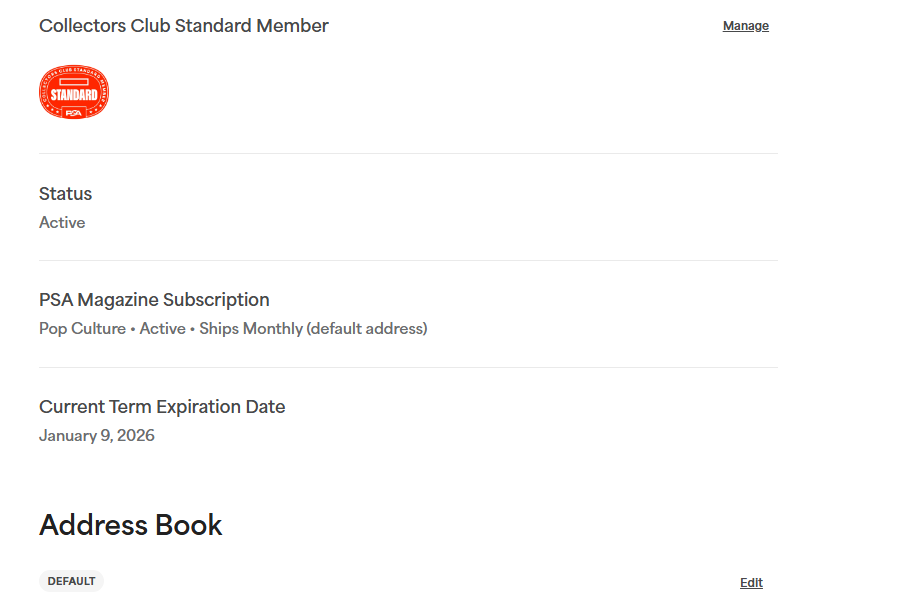Viewport: 909px width, 593px height.
Task: Select the Pop Culture subscription text
Action: 82,329
